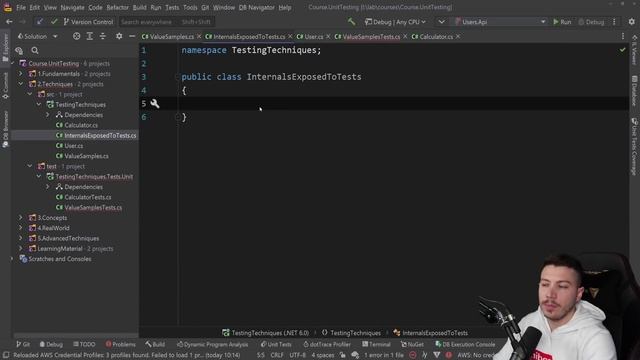Screen dimensions: 640x360
Task: Click the collapse all icon in Solution panel
Action: tap(102, 37)
